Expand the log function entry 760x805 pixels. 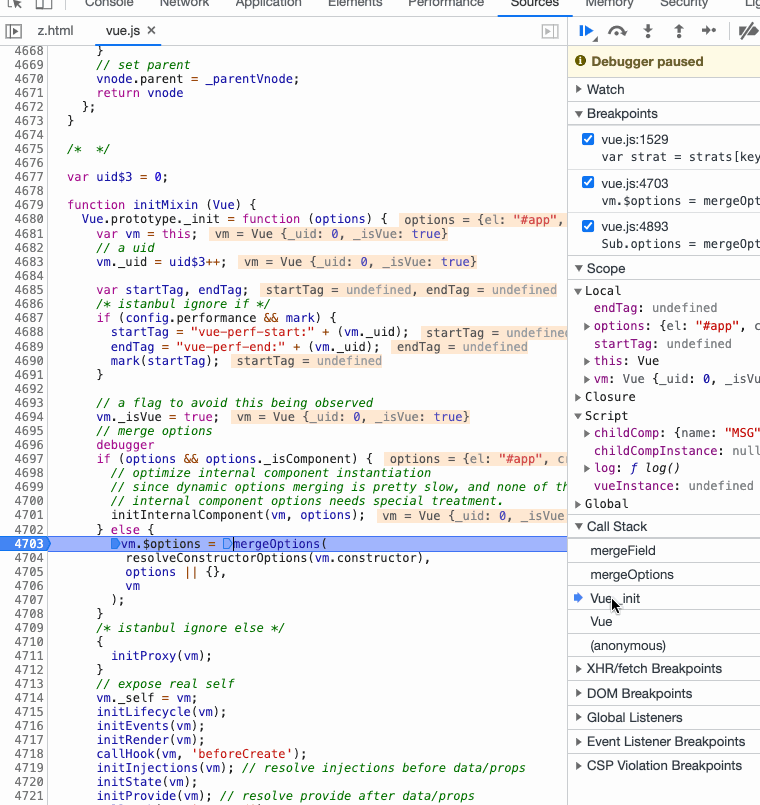(x=586, y=468)
